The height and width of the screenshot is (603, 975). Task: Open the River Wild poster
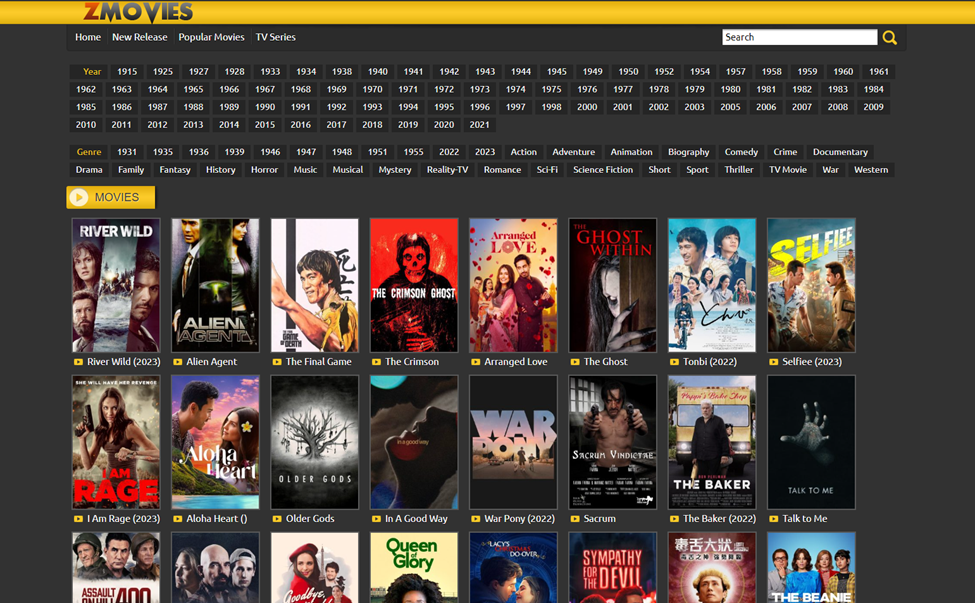click(116, 285)
